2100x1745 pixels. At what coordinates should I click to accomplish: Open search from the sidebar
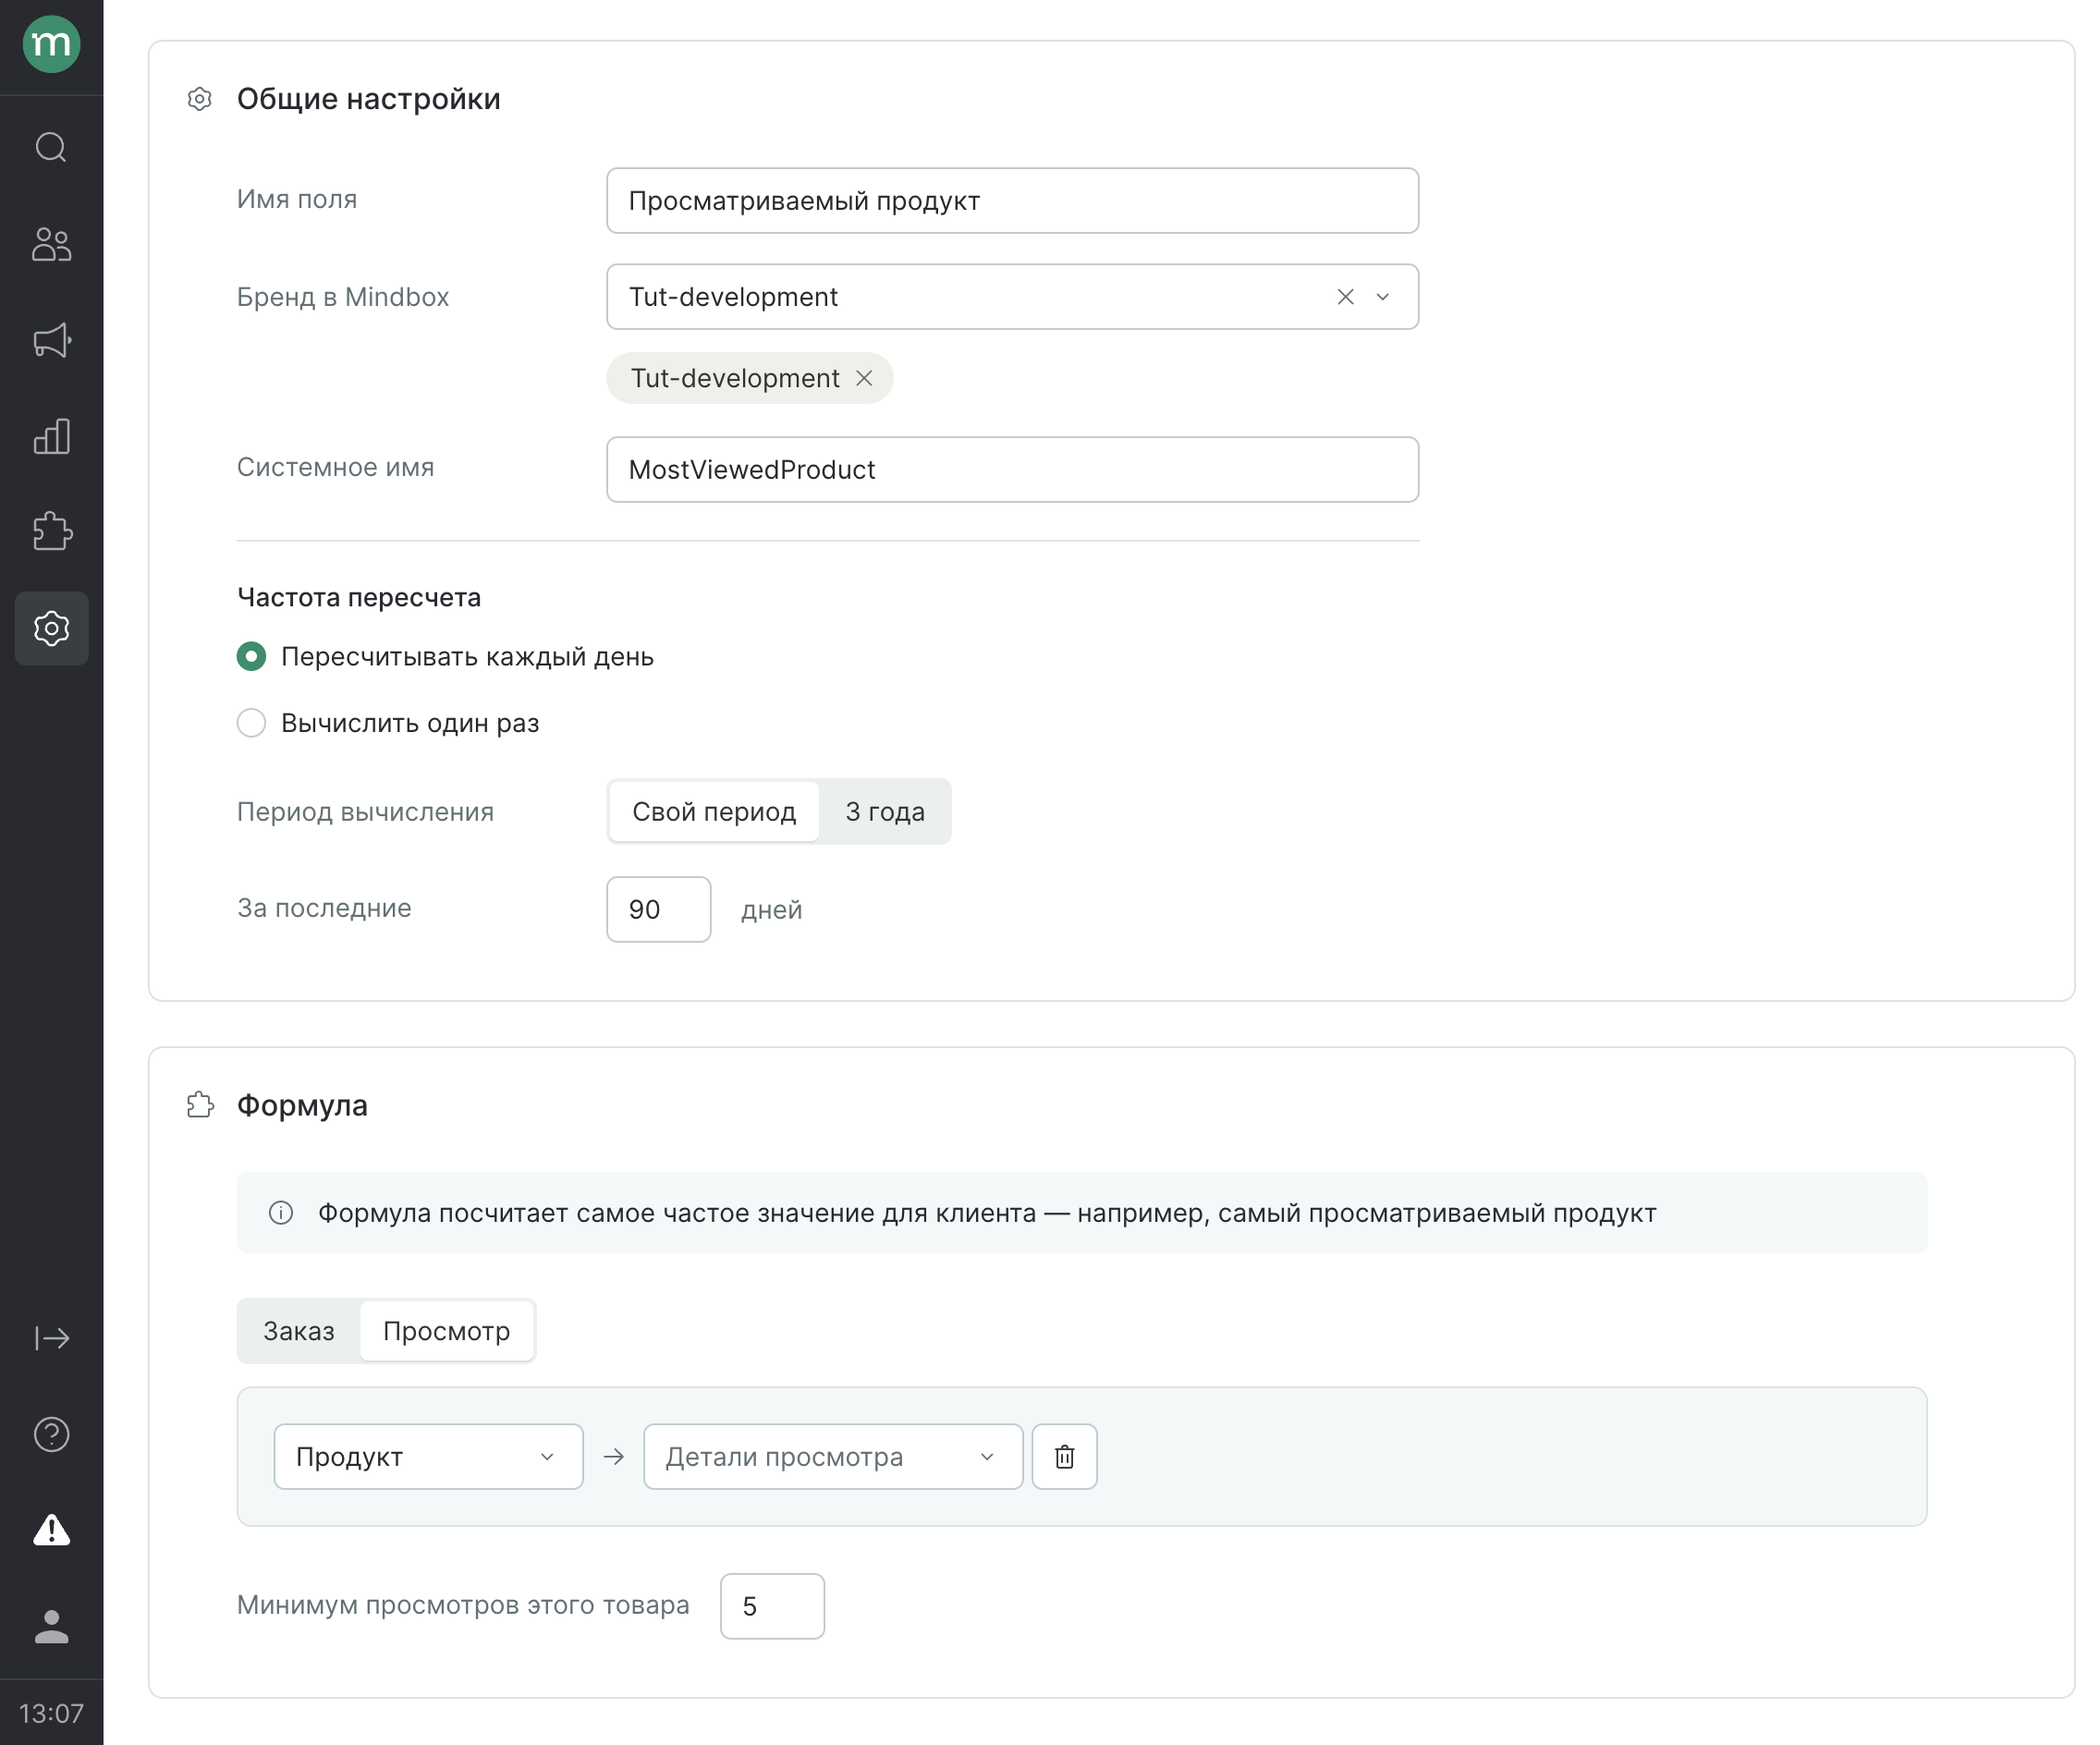[51, 147]
